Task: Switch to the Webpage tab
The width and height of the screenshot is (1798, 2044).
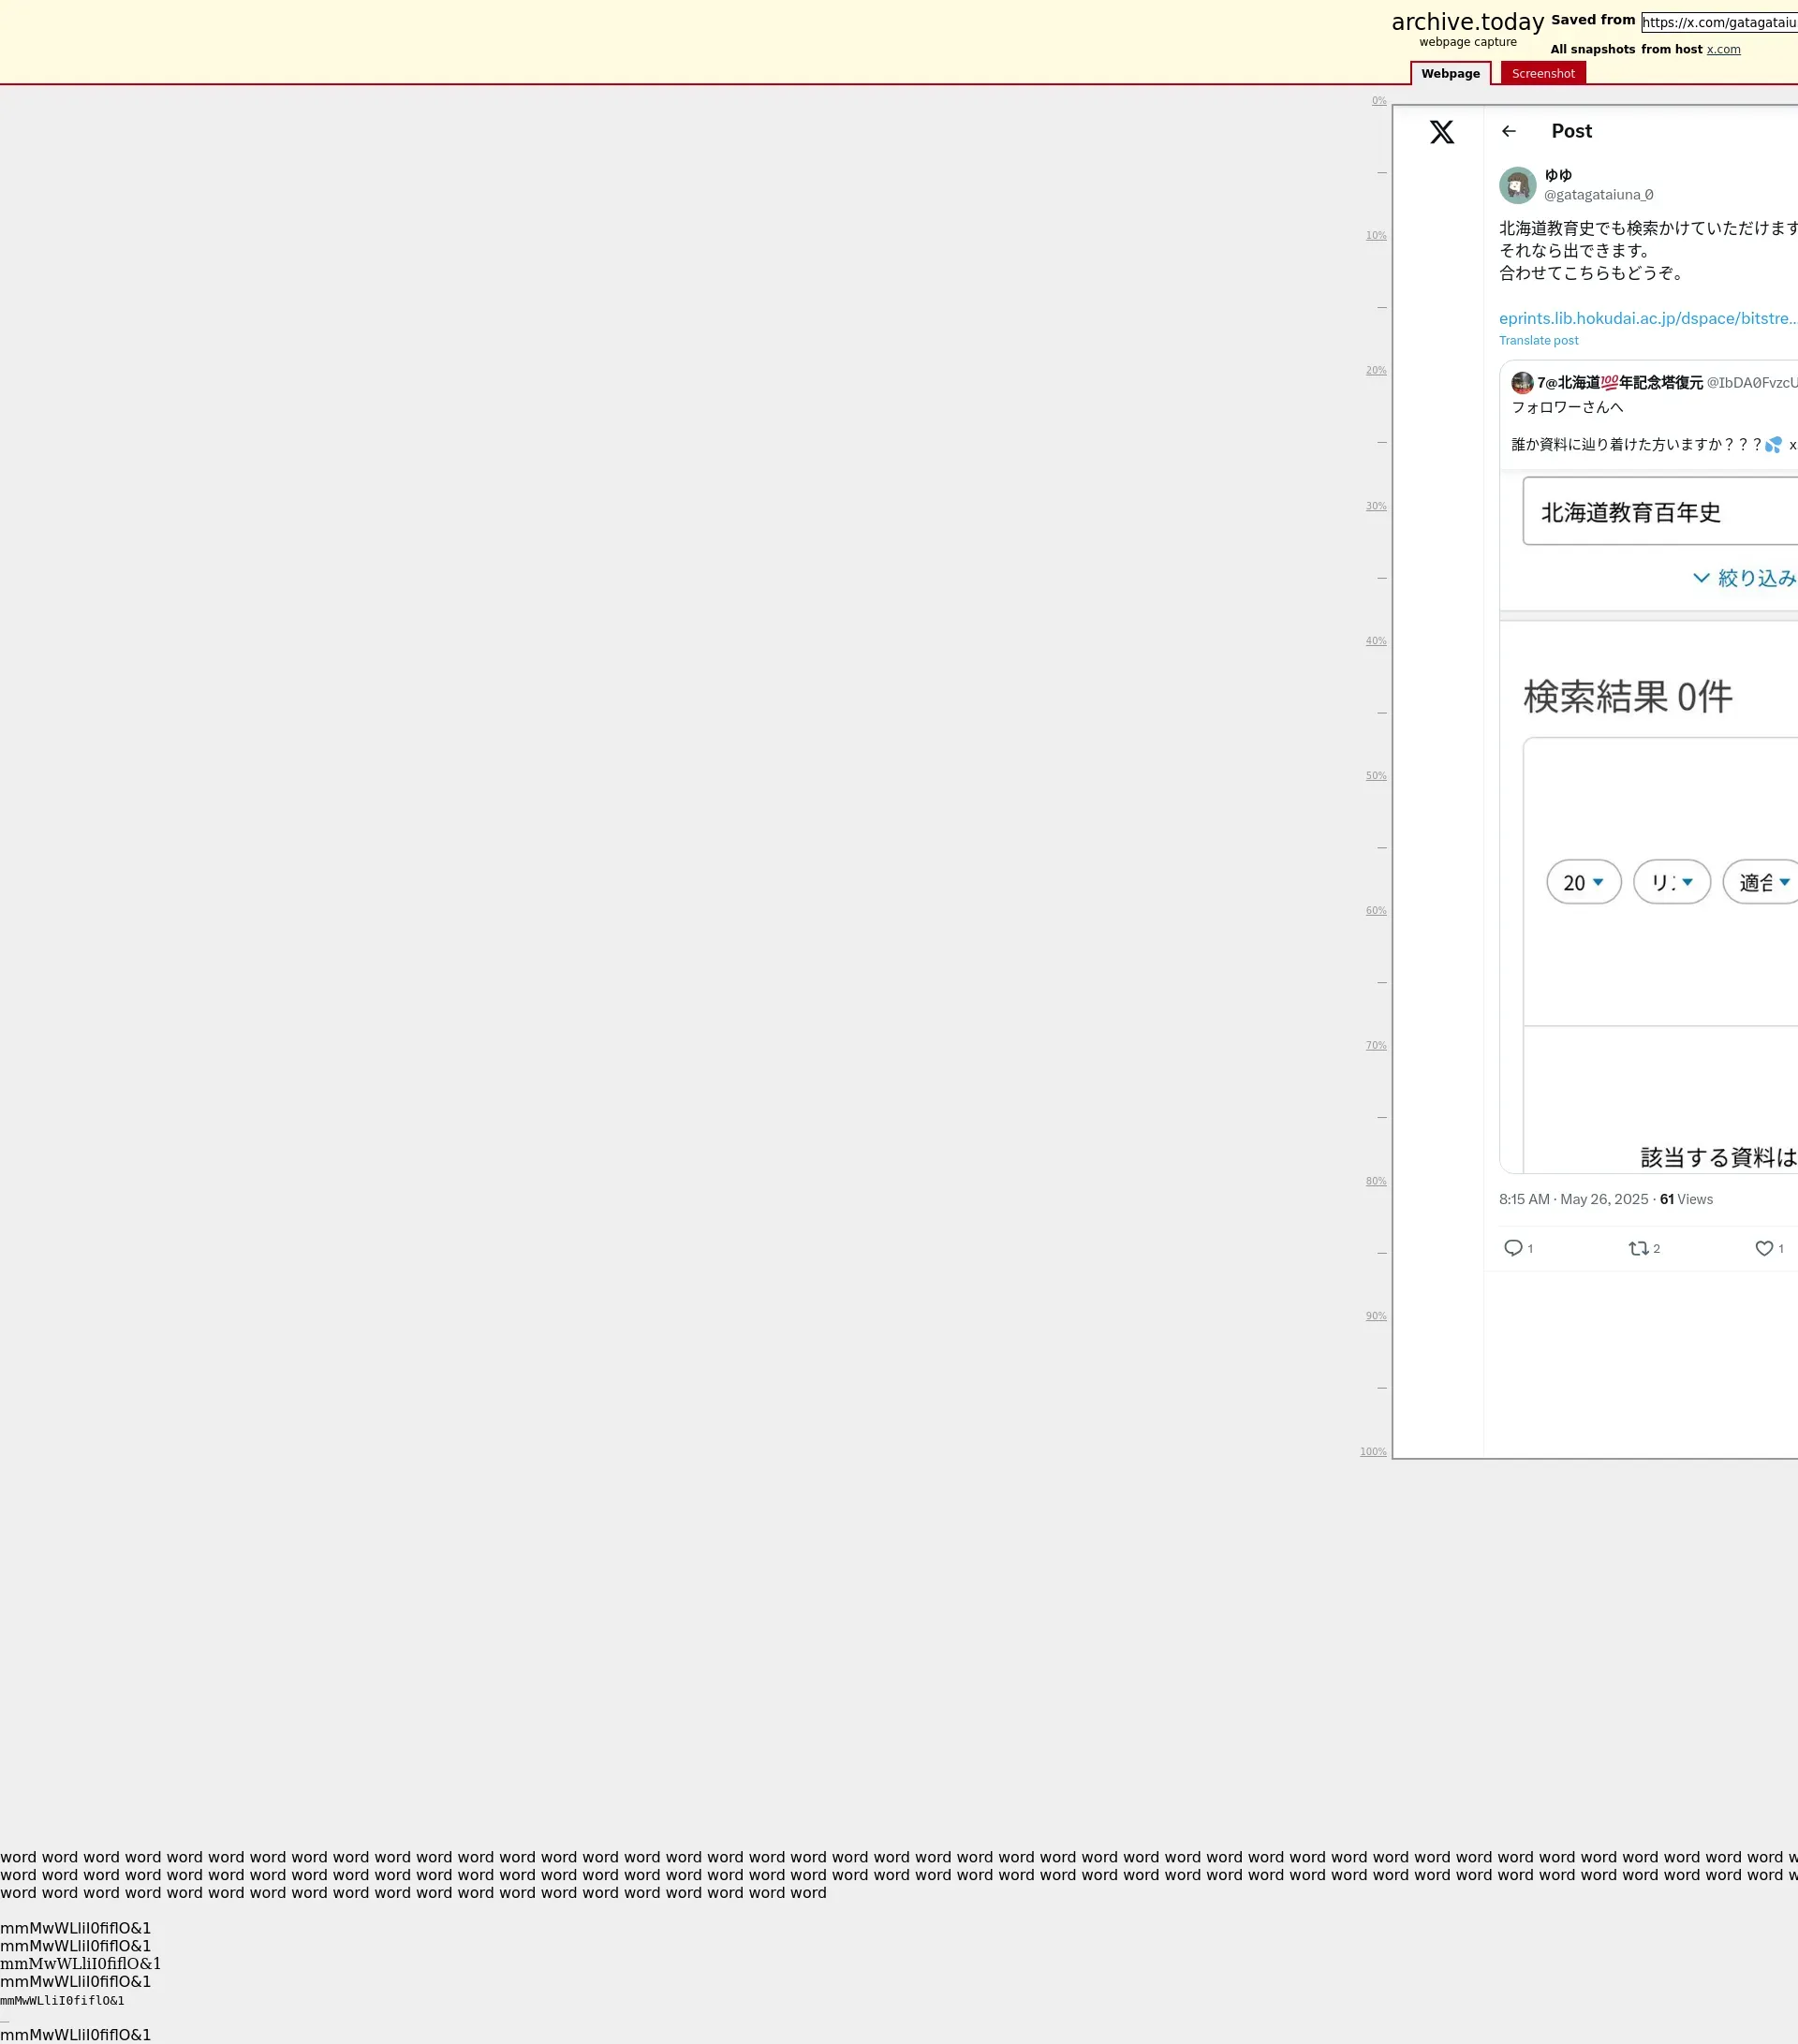Action: click(x=1450, y=73)
